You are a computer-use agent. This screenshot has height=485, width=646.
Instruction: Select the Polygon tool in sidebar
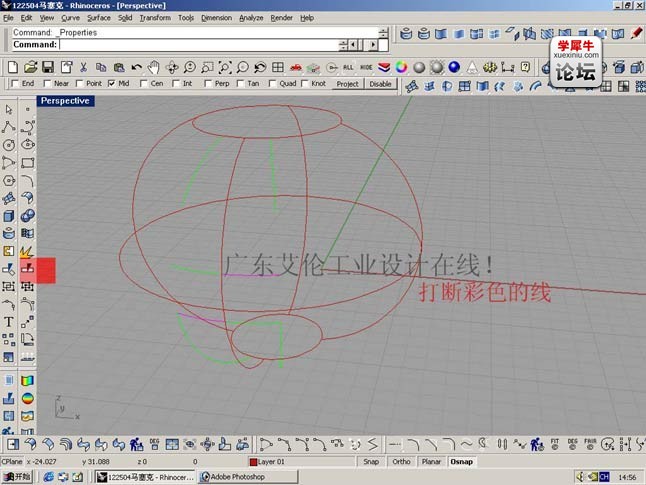point(9,180)
